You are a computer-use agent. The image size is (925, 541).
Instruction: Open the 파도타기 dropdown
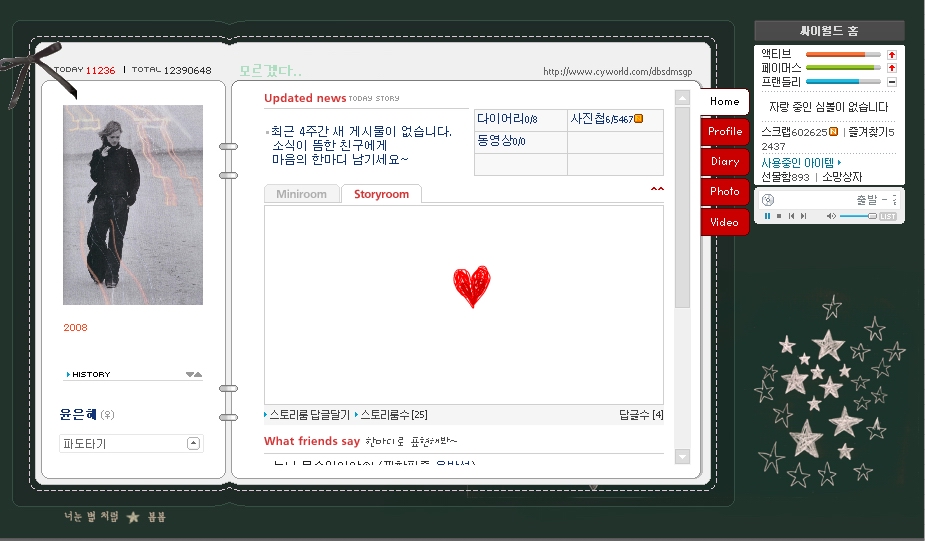(x=131, y=444)
